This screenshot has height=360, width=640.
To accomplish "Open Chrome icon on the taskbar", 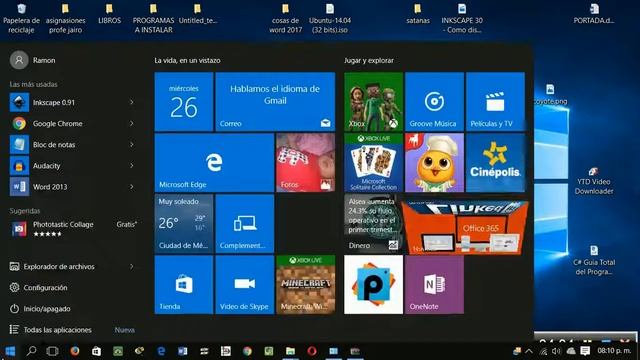I will [247, 351].
